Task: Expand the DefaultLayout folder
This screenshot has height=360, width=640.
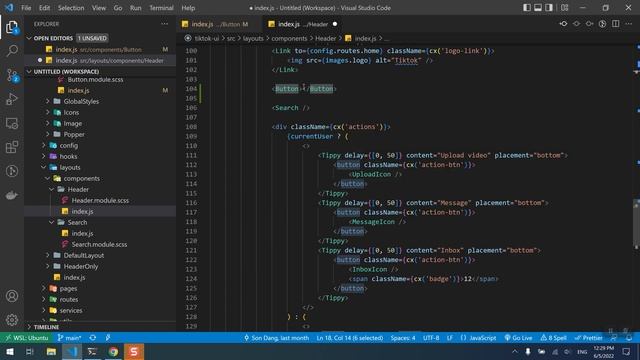Action: pyautogui.click(x=84, y=256)
